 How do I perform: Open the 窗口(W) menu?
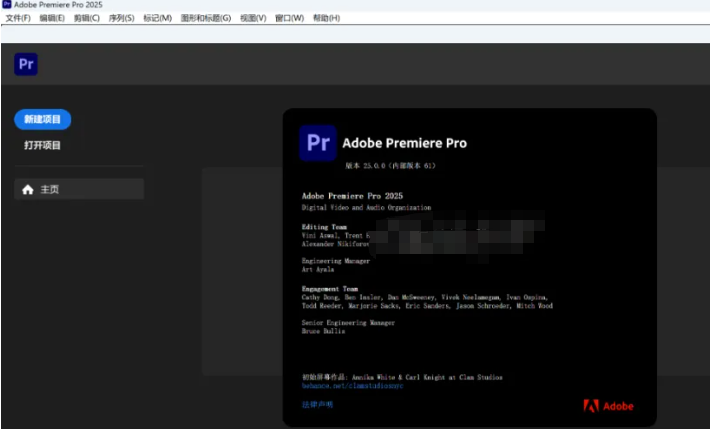coord(289,18)
